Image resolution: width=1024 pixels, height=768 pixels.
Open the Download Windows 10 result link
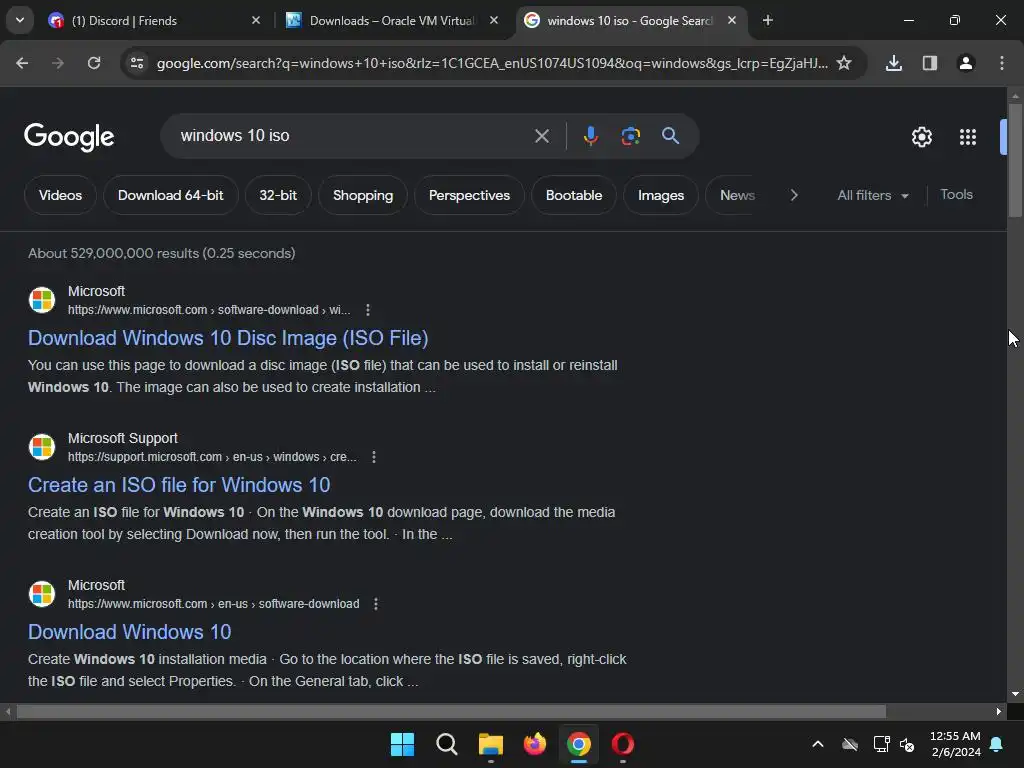[129, 632]
